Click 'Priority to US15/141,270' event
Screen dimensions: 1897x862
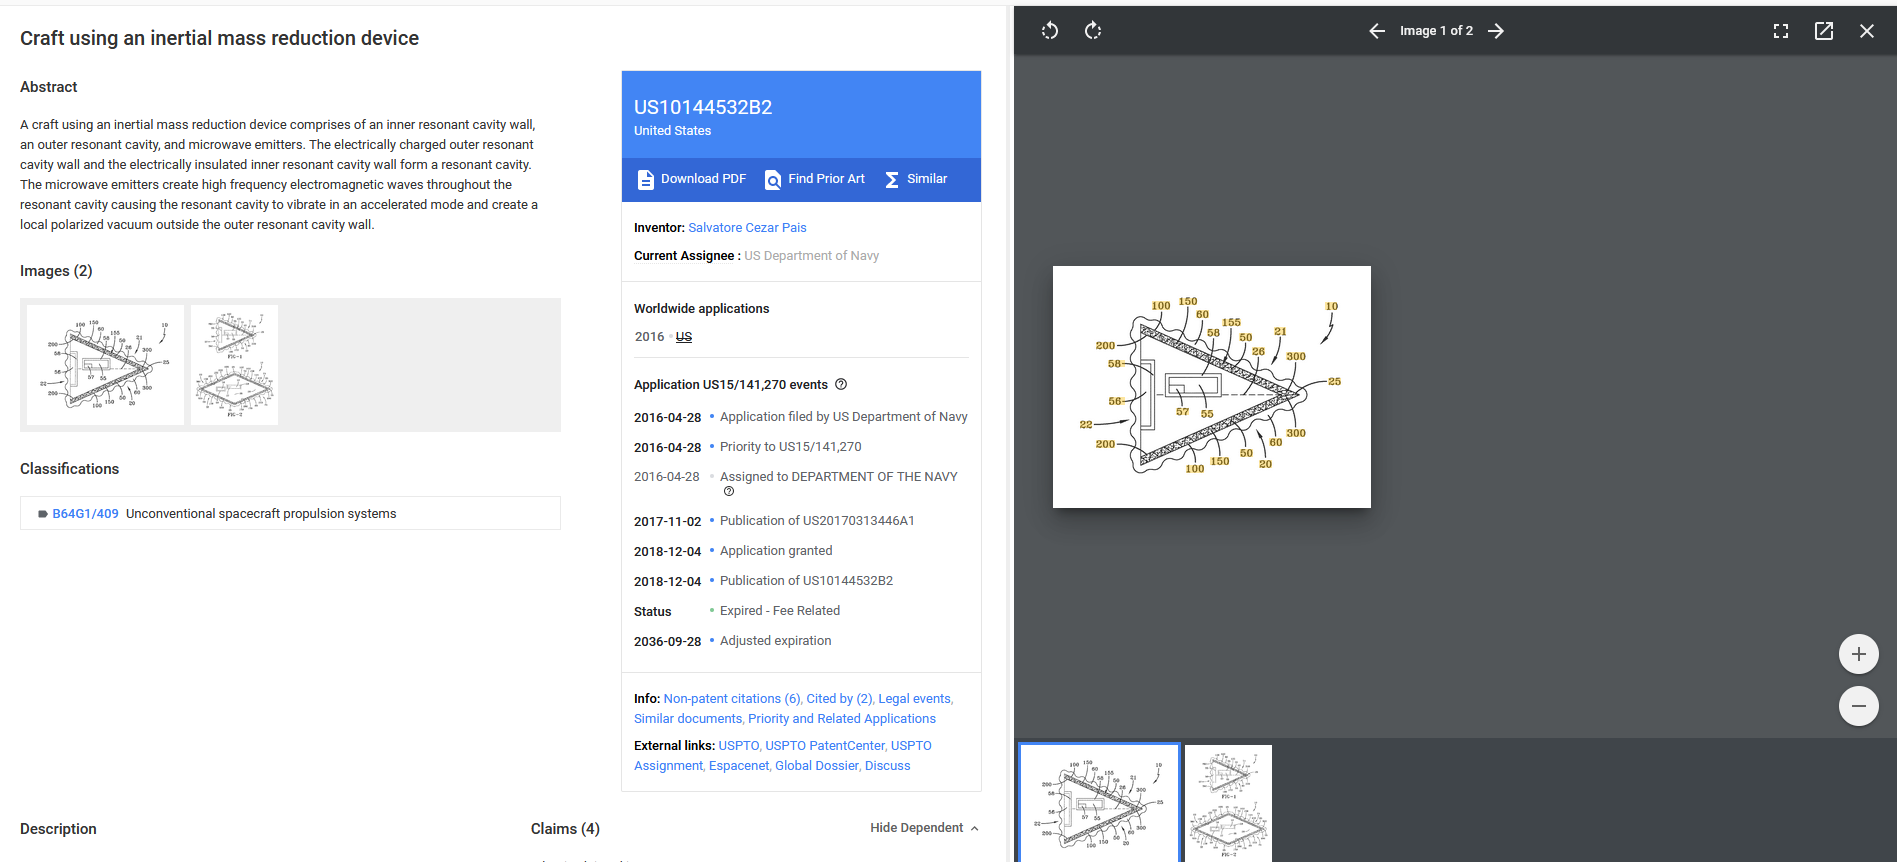tap(791, 447)
